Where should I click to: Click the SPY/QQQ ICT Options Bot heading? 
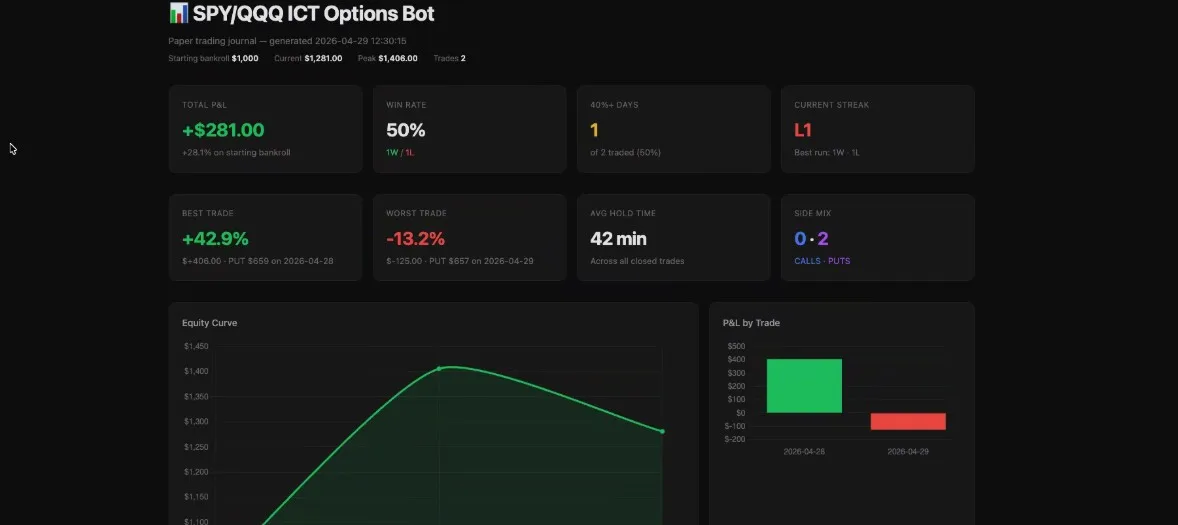(313, 14)
